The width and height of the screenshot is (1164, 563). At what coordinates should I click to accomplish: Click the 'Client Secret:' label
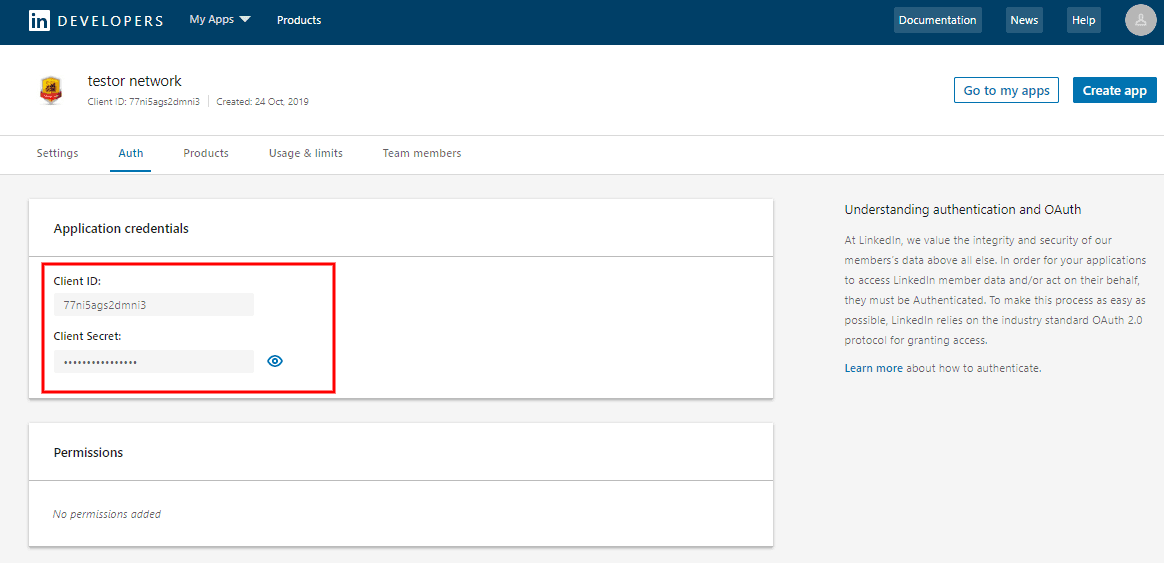point(88,336)
